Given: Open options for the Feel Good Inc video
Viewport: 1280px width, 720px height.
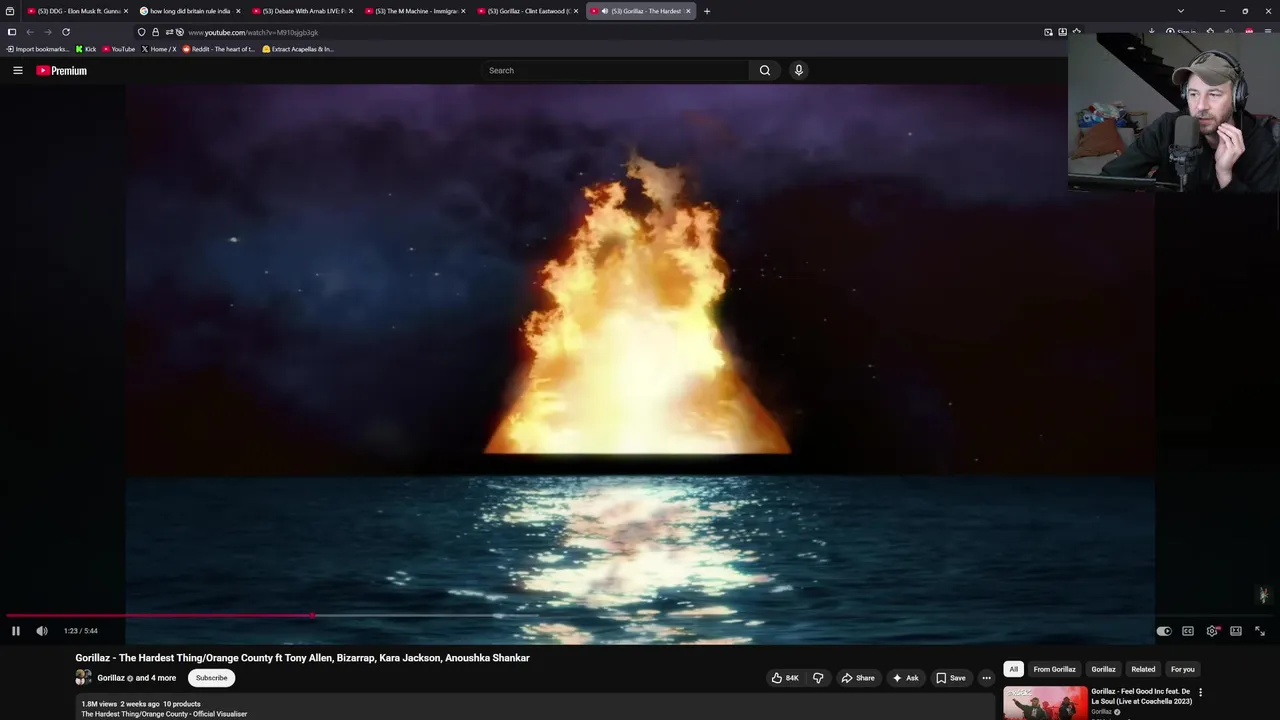Looking at the screenshot, I should (x=1200, y=692).
